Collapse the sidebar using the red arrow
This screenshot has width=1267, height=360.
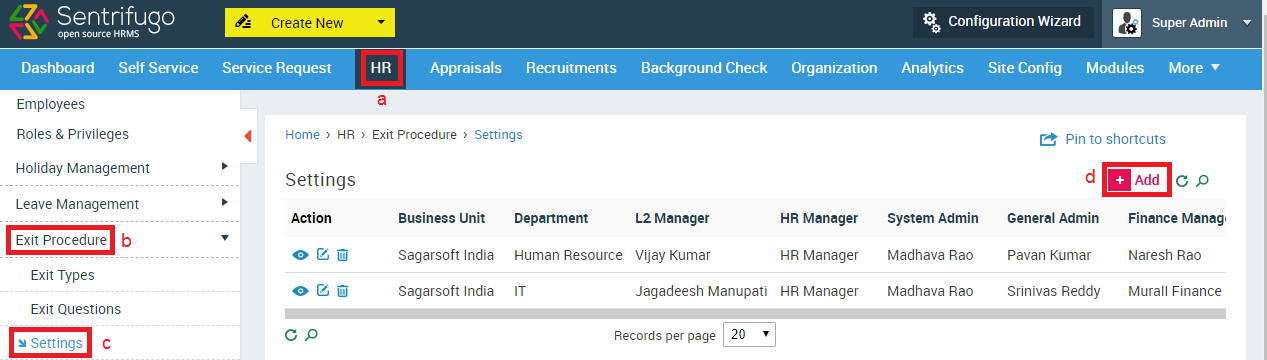[x=248, y=136]
